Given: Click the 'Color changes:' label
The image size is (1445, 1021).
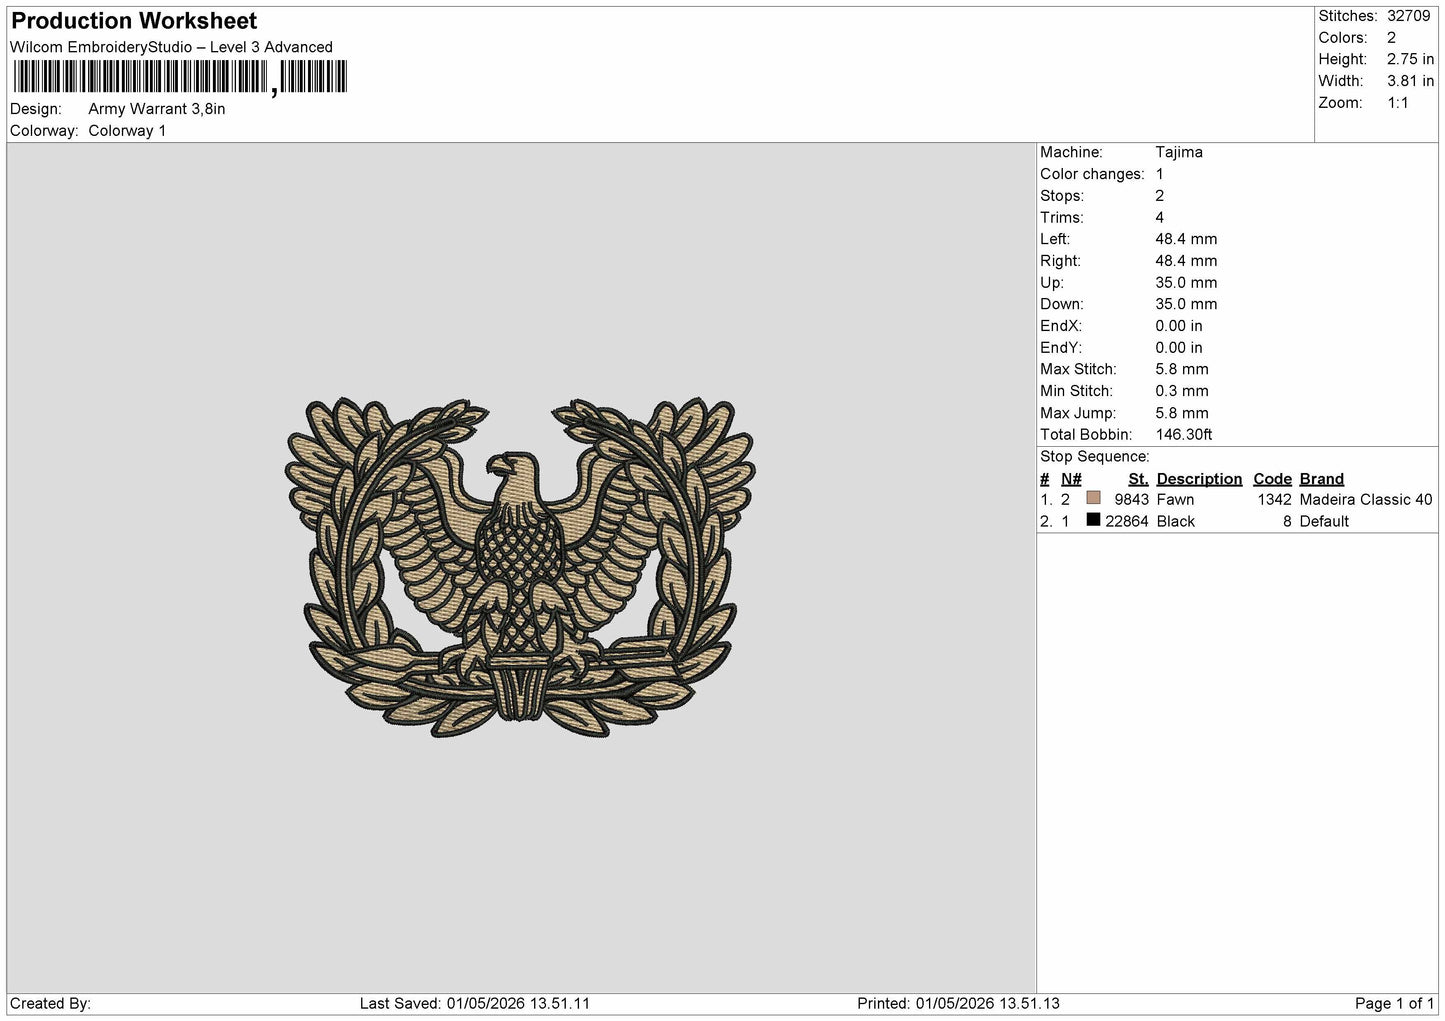Looking at the screenshot, I should pos(1092,174).
